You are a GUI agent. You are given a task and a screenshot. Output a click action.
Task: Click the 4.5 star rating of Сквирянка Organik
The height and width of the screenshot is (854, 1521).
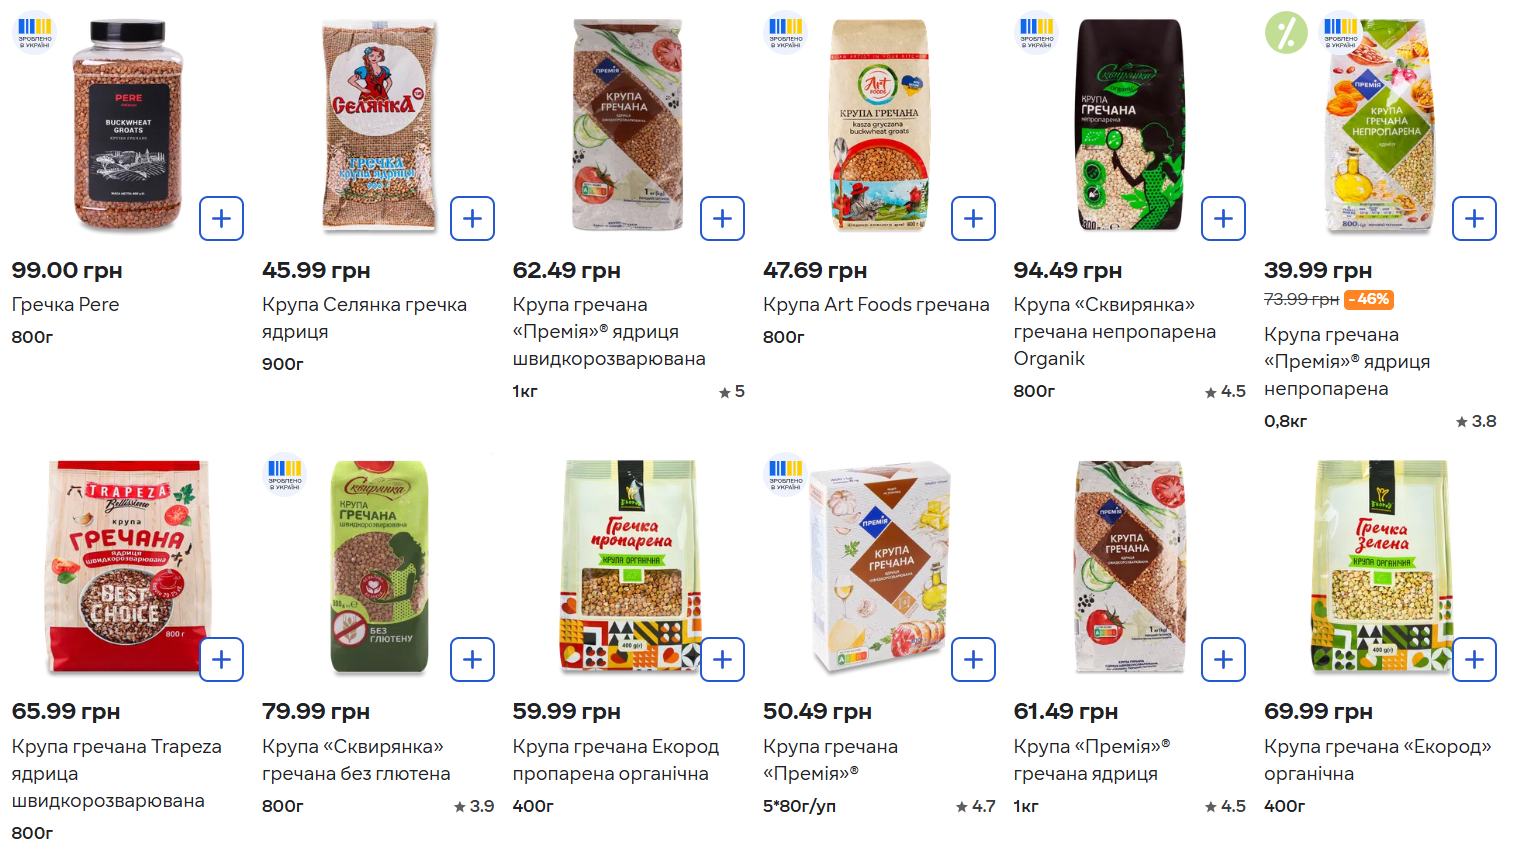tap(1225, 392)
